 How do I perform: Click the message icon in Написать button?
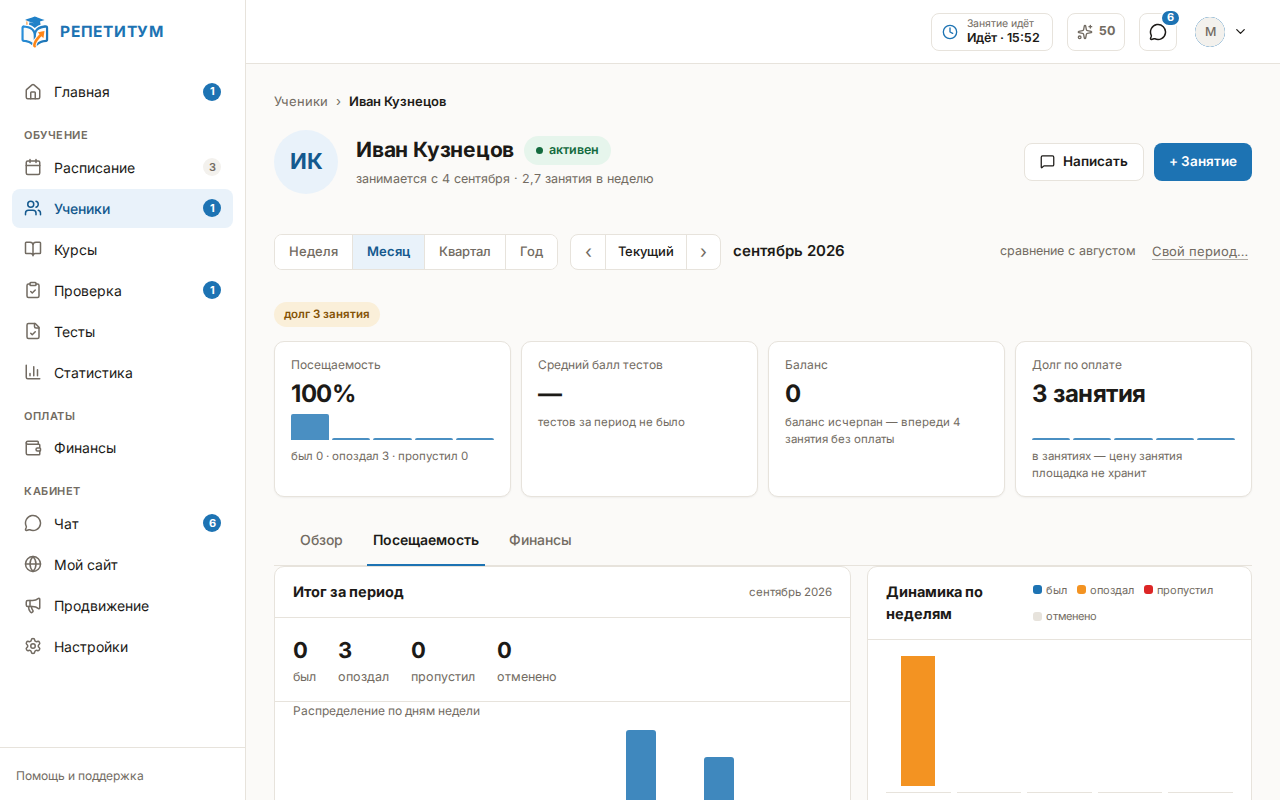(x=1048, y=162)
